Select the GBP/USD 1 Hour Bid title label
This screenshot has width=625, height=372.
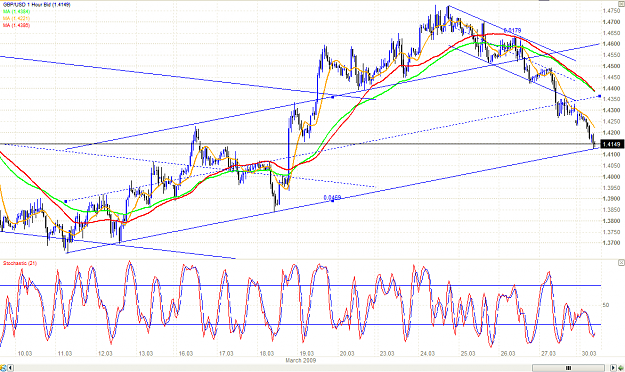coord(37,5)
